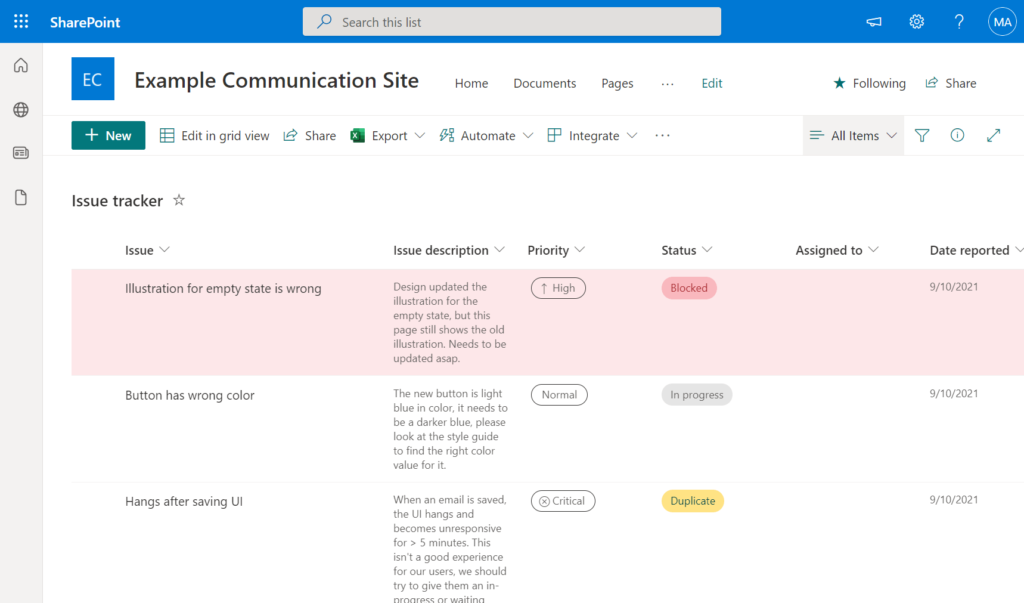Screen dimensions: 1024x603
Task: Go to the Home sidebar icon
Action: coord(21,65)
